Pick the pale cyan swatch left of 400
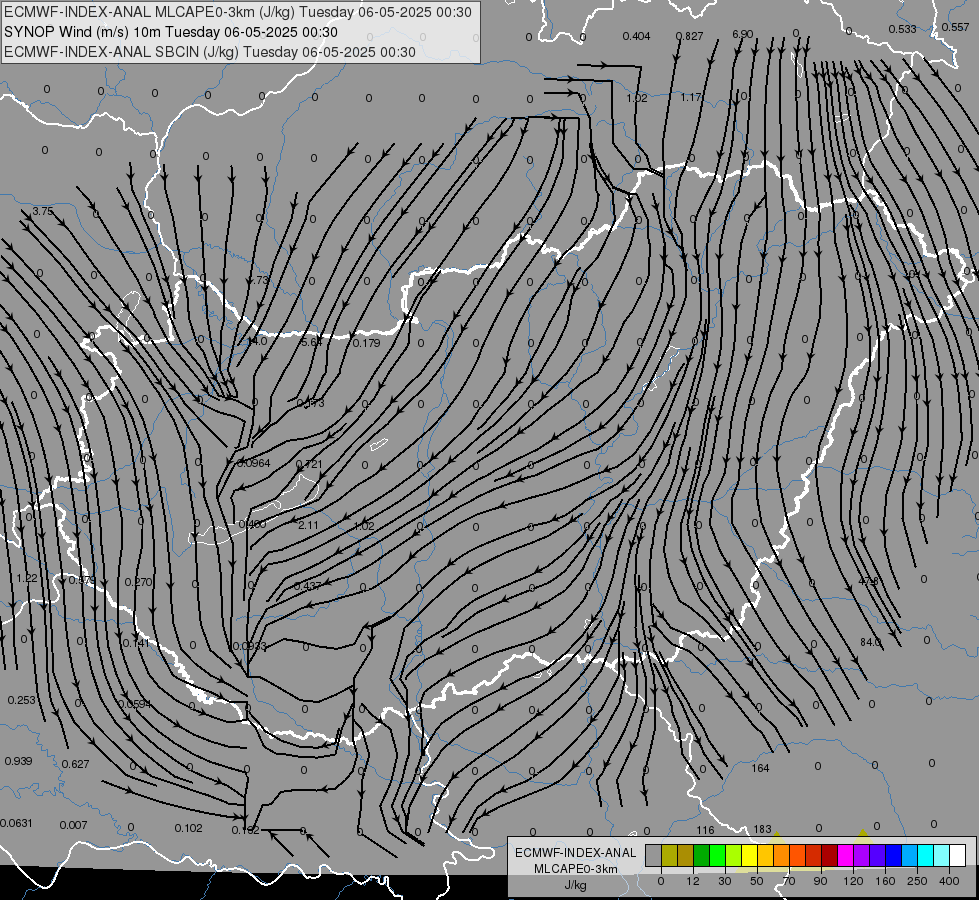This screenshot has height=900, width=979. (942, 855)
